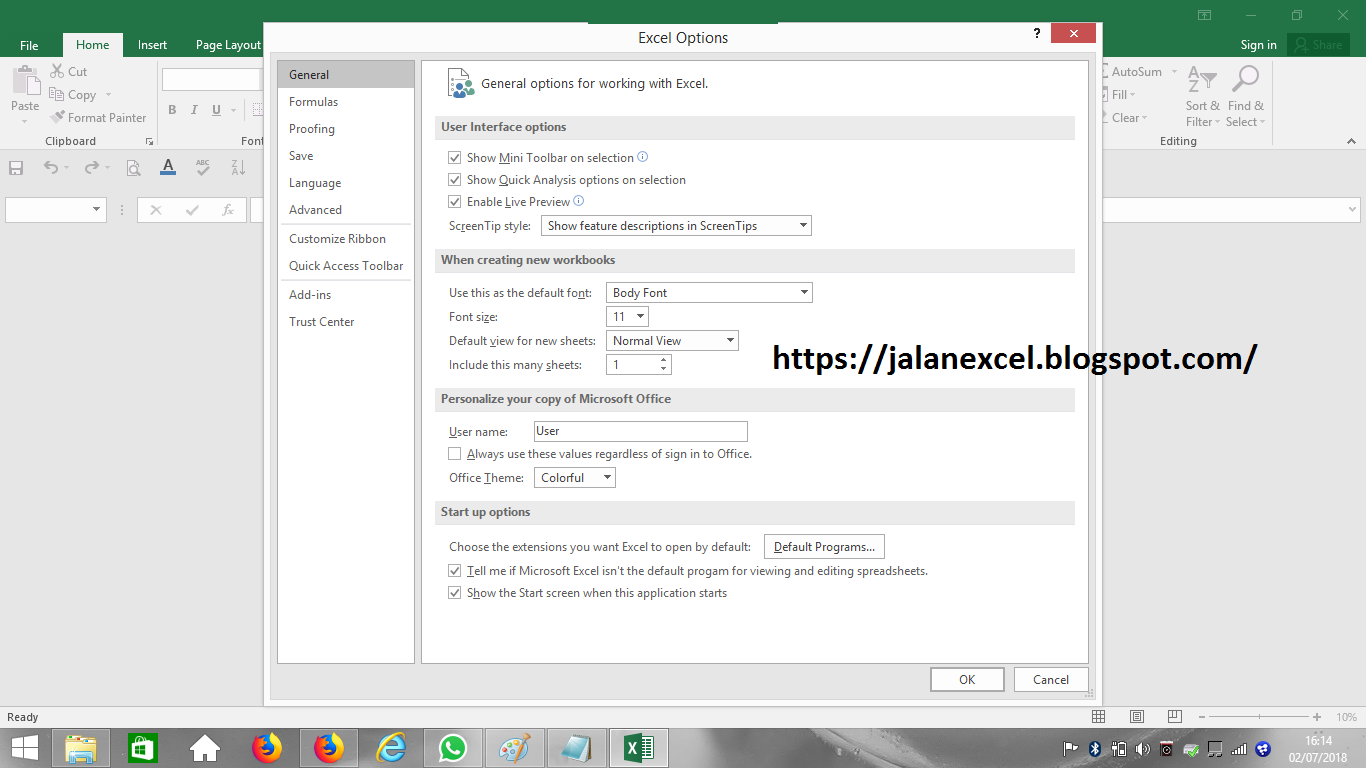Confirm settings with the OK button

coord(966,679)
